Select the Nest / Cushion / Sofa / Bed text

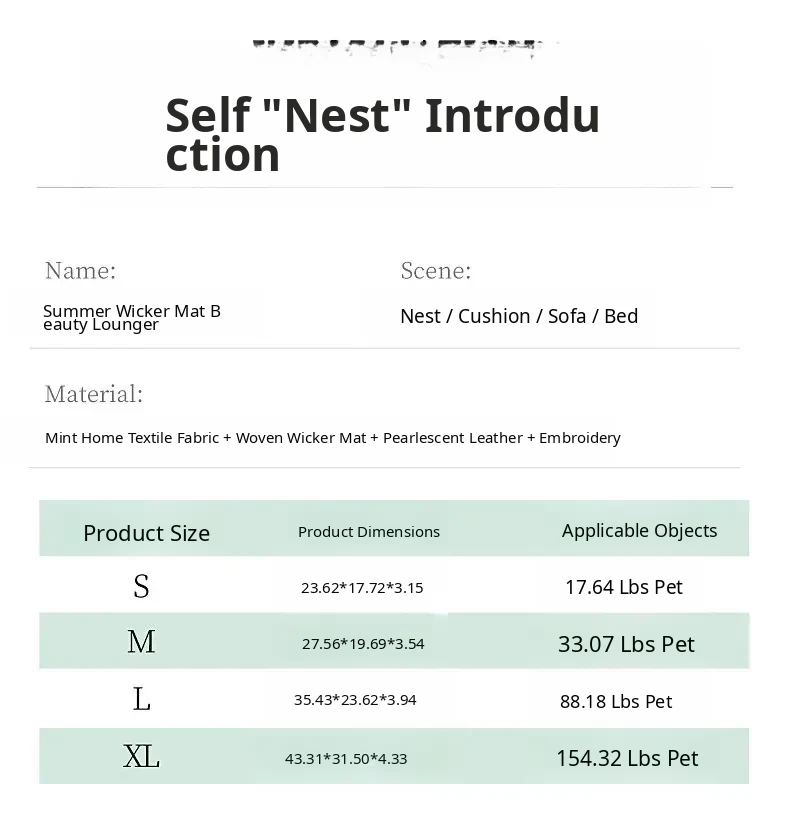(518, 316)
